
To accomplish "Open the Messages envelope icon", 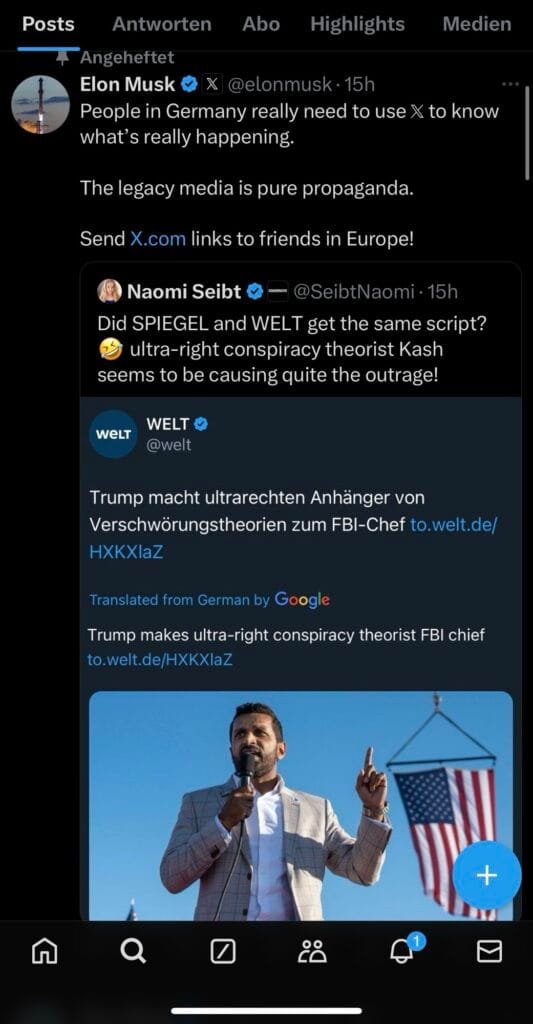I will 489,952.
